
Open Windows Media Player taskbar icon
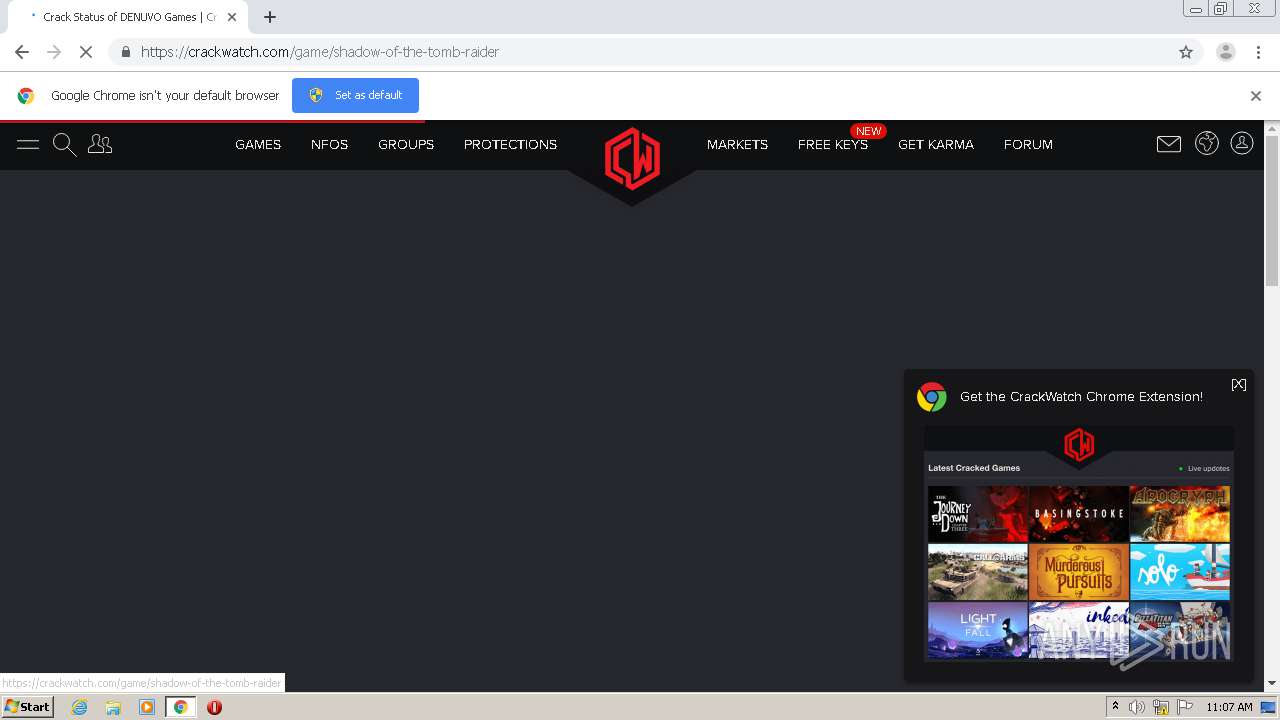147,707
